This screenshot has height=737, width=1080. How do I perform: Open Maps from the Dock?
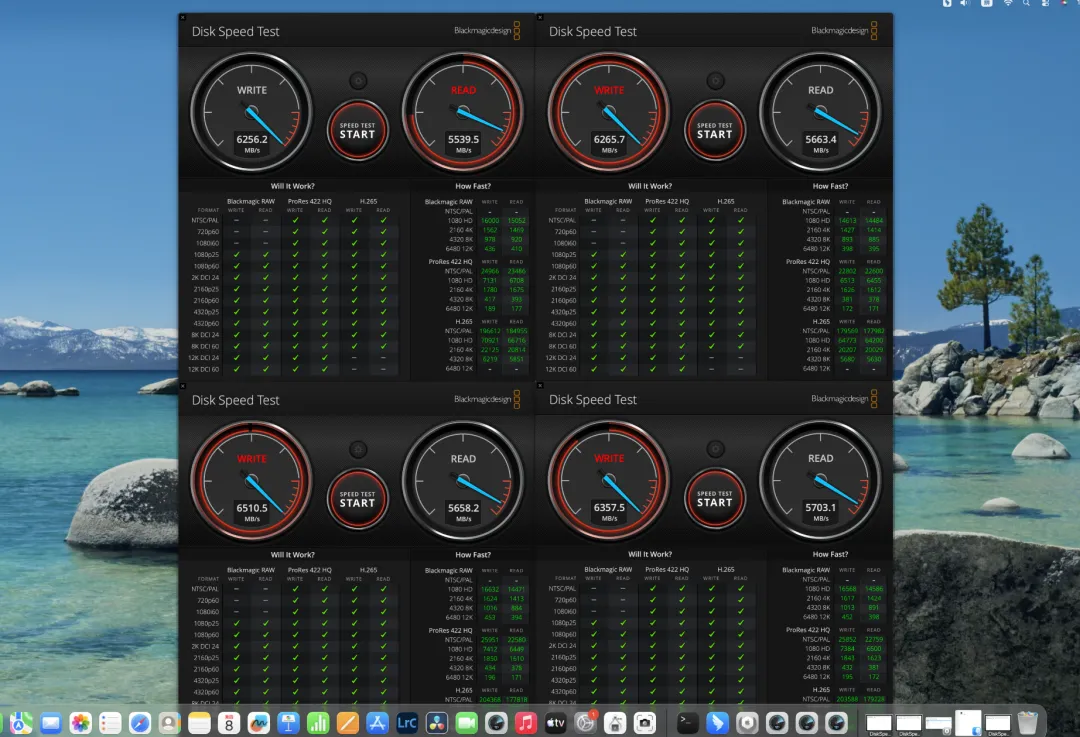pyautogui.click(x=21, y=723)
